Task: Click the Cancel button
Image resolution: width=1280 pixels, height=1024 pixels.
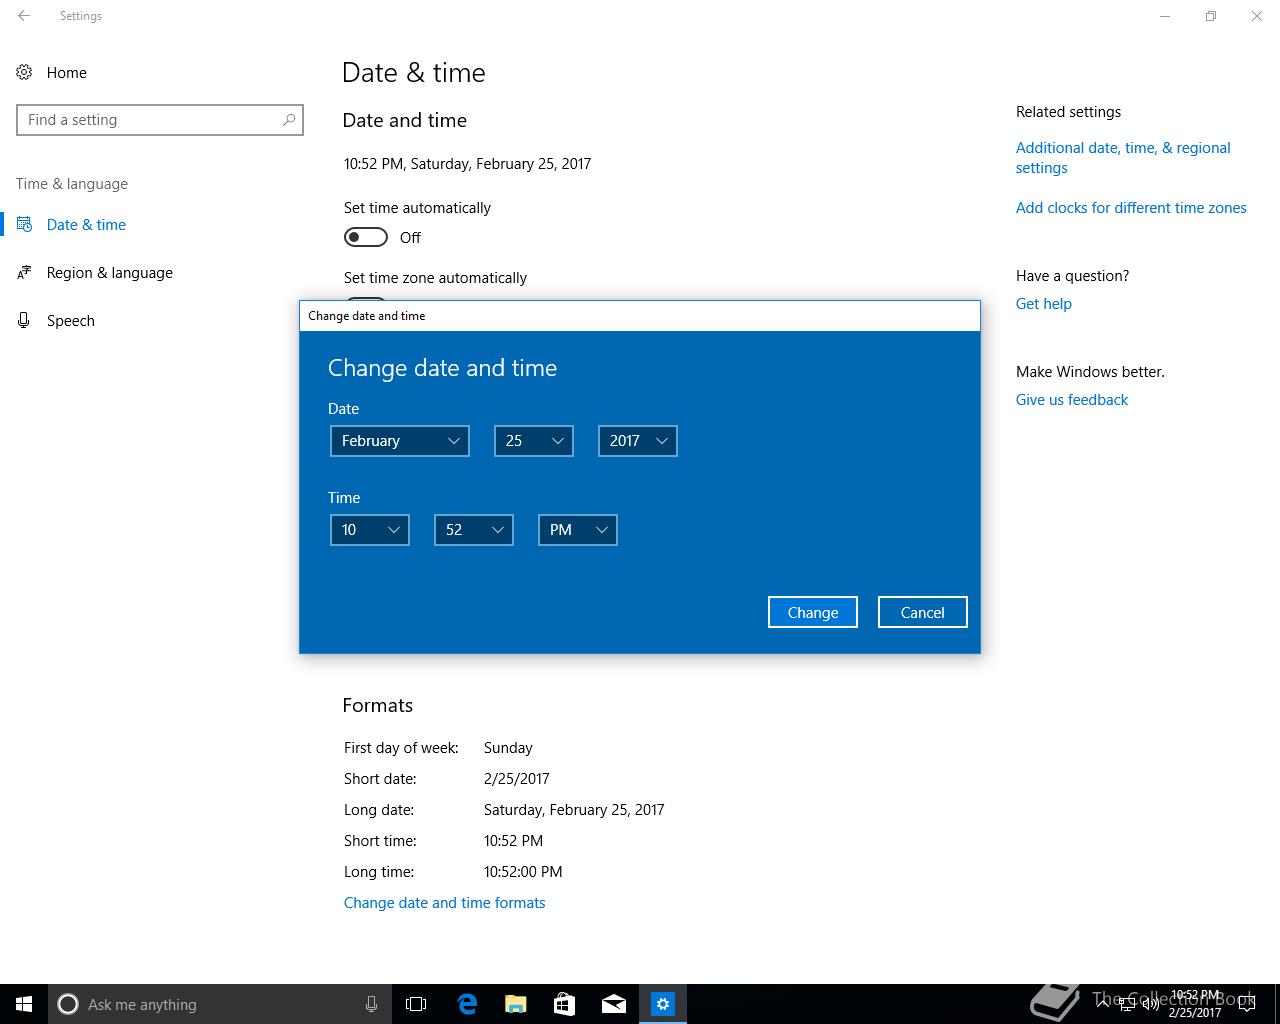Action: [x=923, y=612]
